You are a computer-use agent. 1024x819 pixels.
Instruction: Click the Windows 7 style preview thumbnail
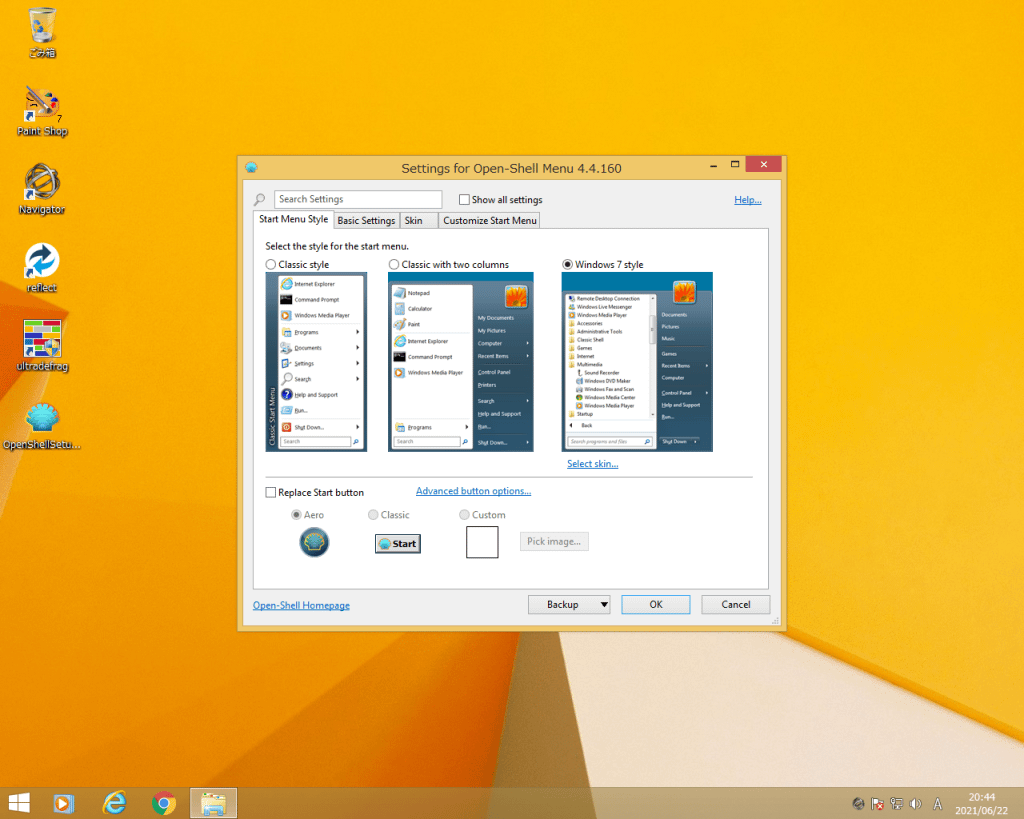click(637, 362)
